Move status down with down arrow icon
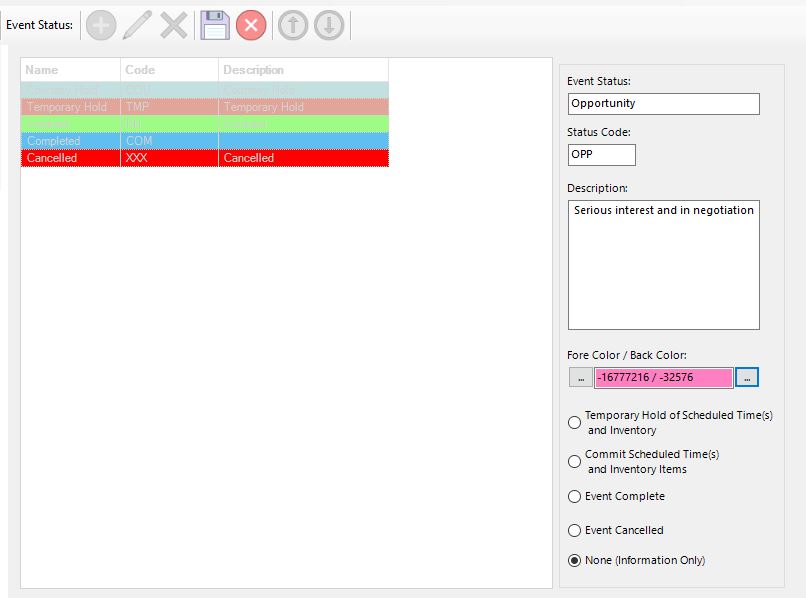The image size is (806, 598). pyautogui.click(x=329, y=25)
